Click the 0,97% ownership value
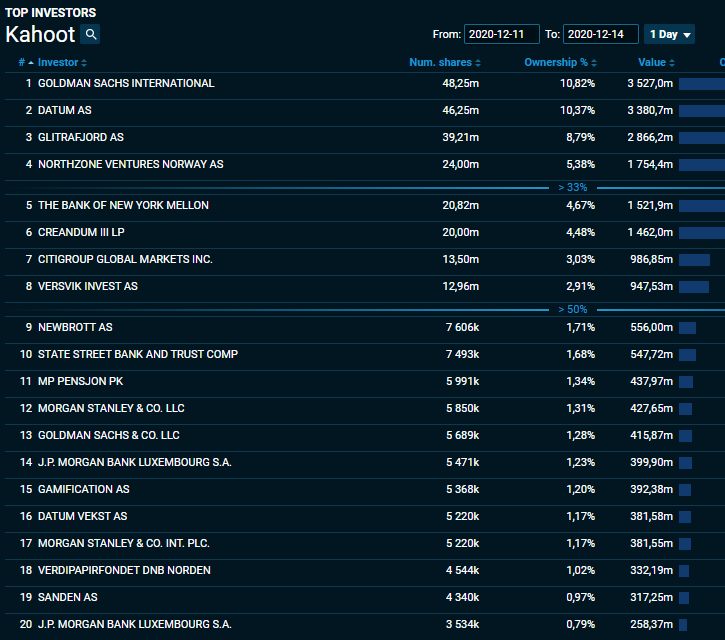Image resolution: width=725 pixels, height=640 pixels. (x=581, y=597)
